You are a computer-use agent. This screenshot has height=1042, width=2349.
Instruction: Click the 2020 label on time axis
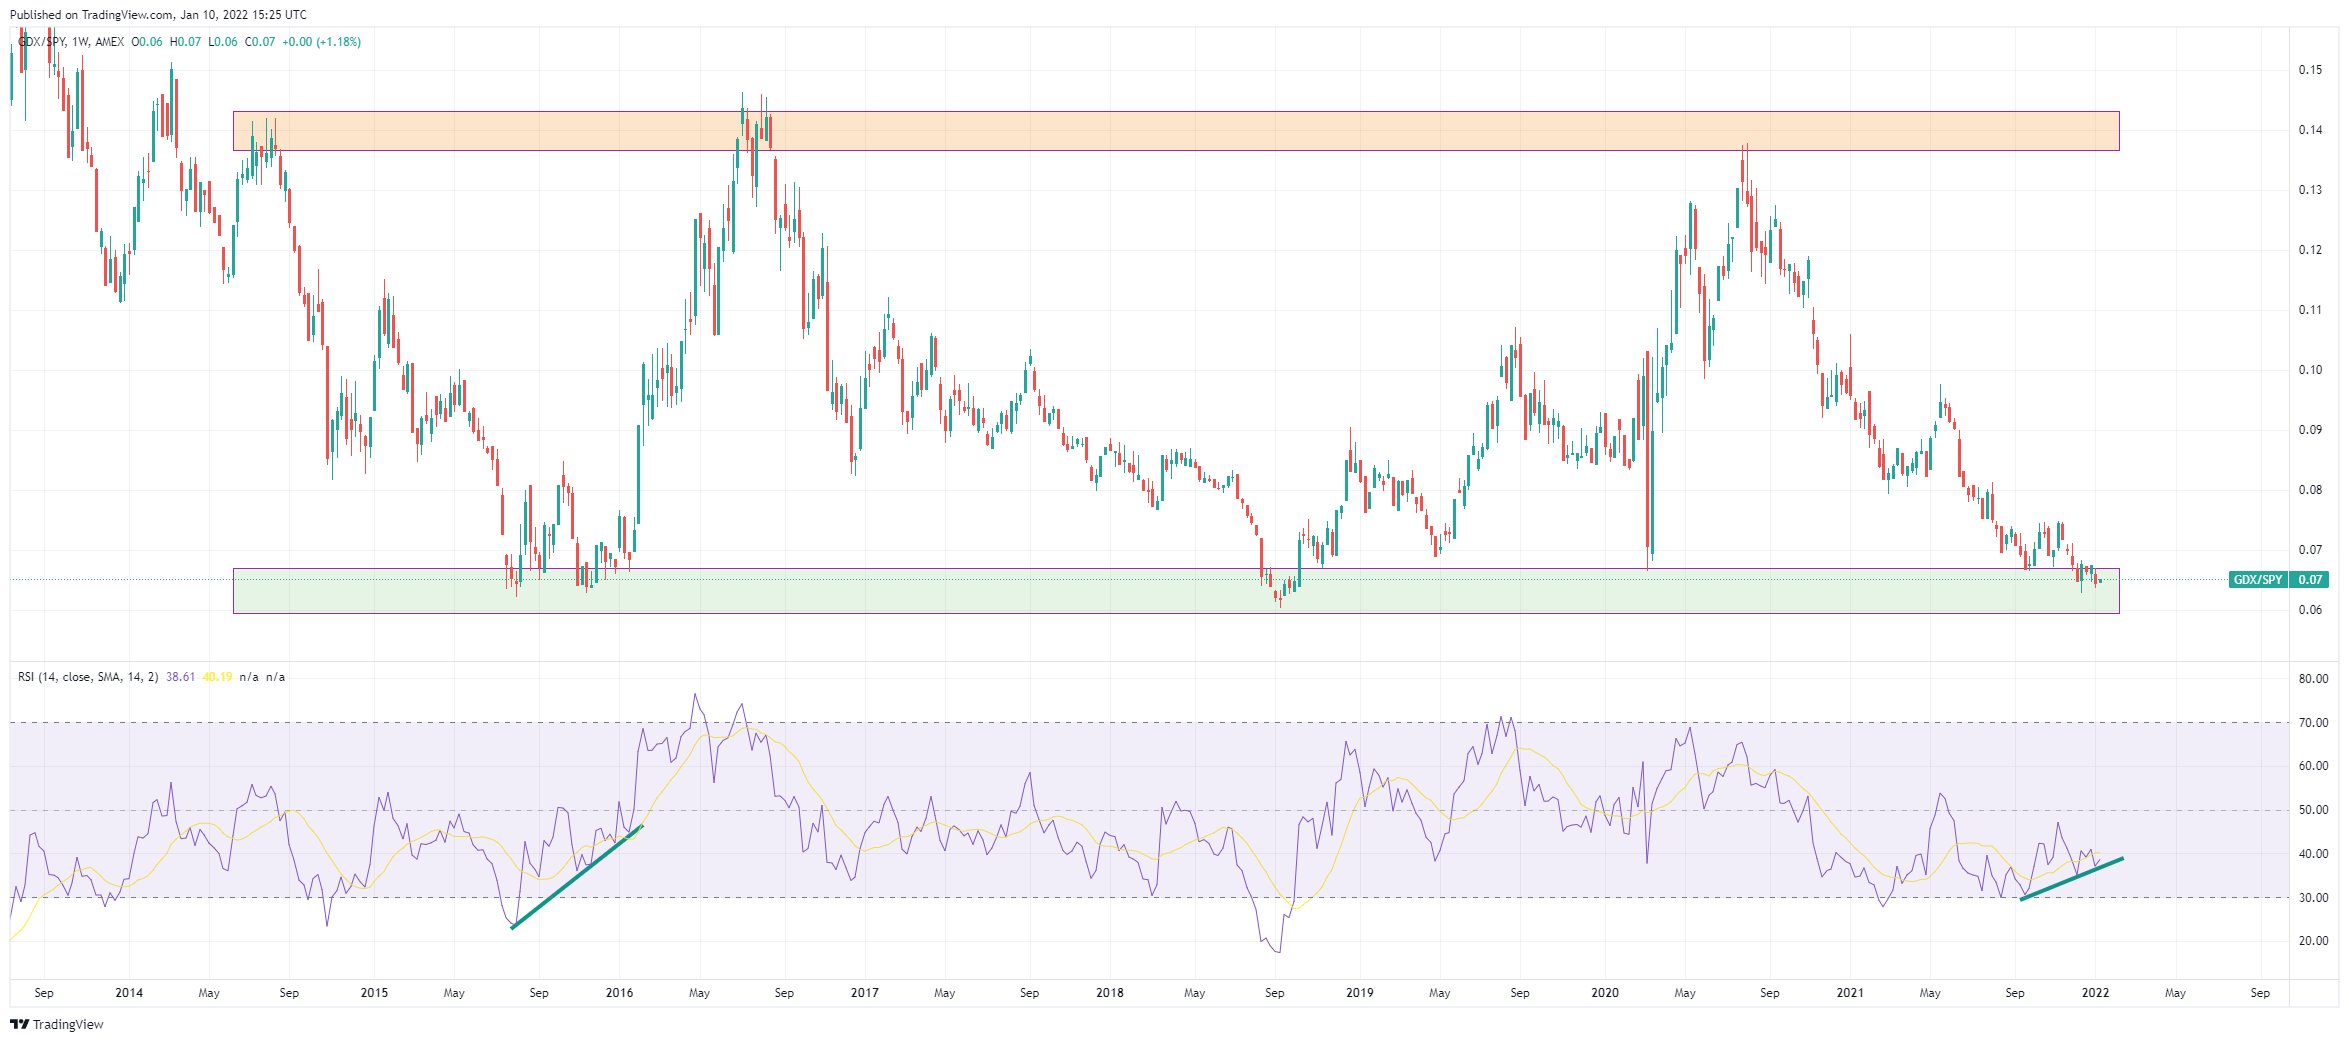pyautogui.click(x=1604, y=993)
